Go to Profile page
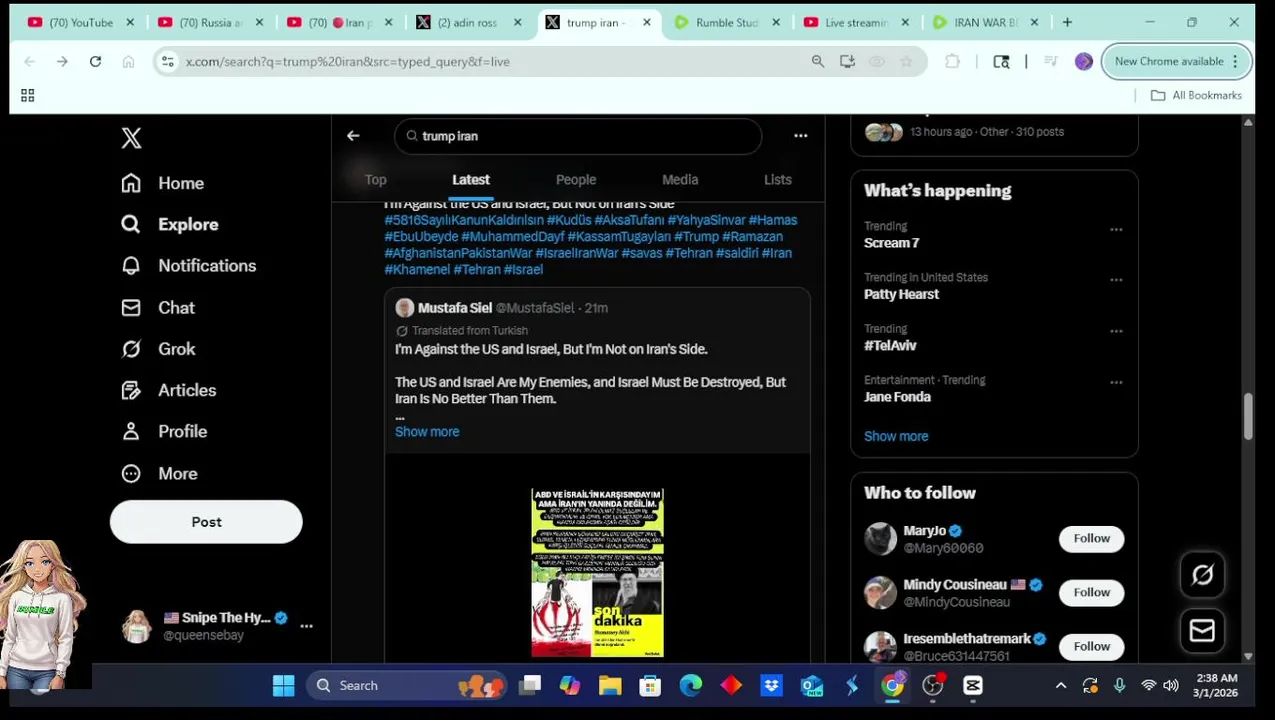 (164, 431)
